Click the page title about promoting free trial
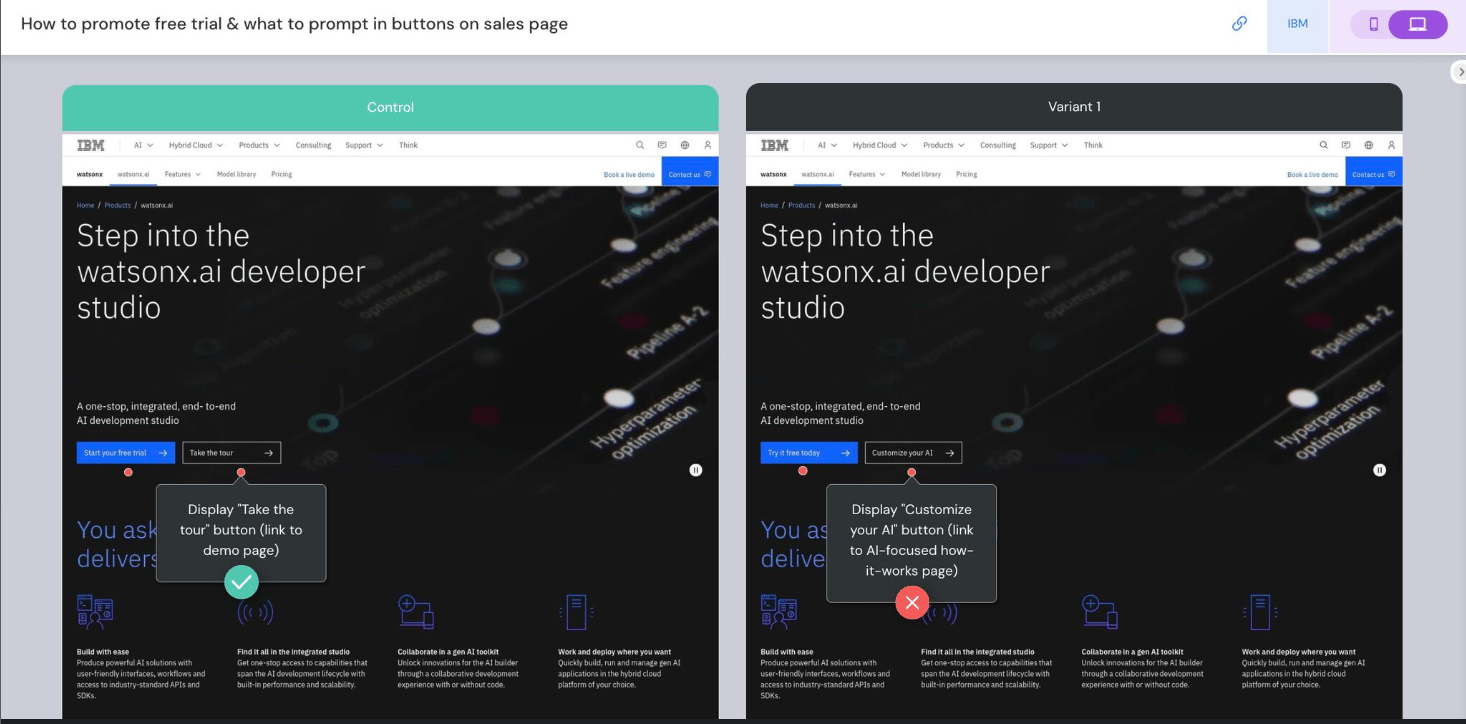 [x=294, y=23]
